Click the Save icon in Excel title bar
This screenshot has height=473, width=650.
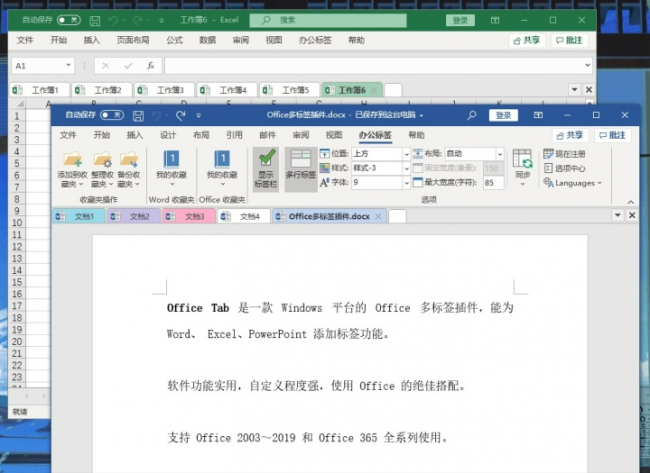pyautogui.click(x=95, y=21)
